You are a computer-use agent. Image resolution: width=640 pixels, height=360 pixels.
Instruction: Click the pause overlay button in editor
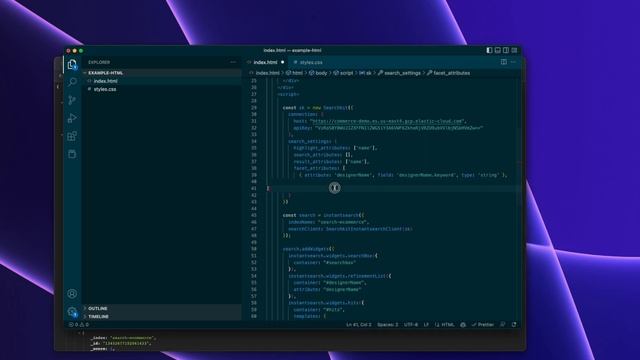click(x=335, y=188)
